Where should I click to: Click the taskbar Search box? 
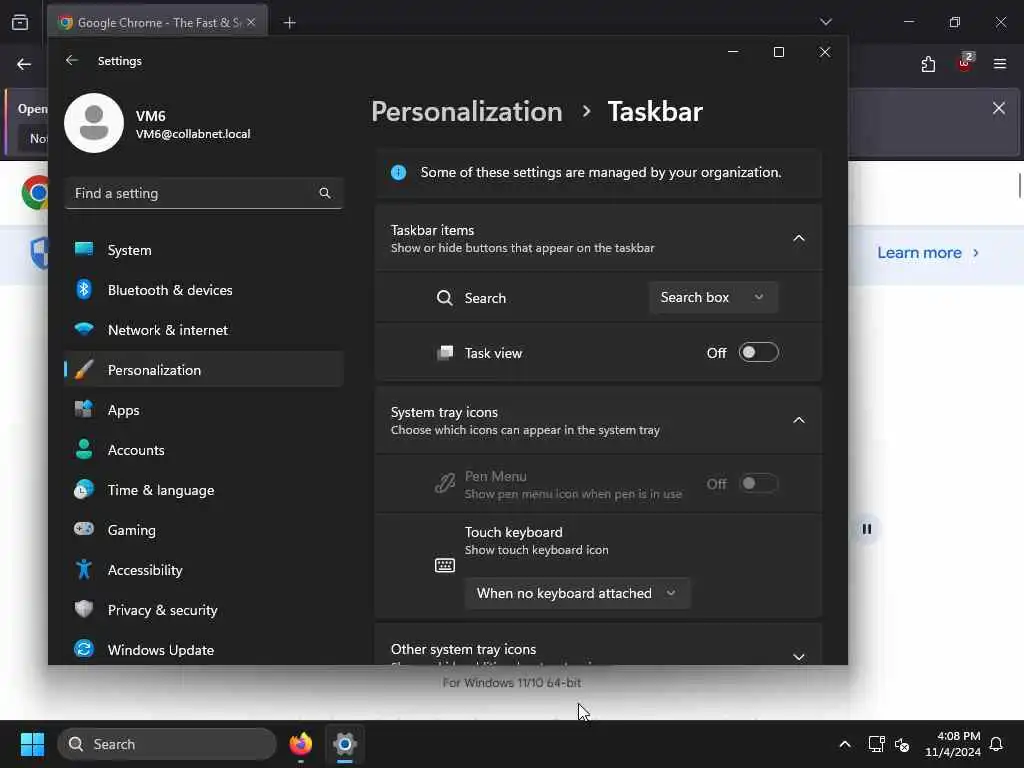[167, 744]
